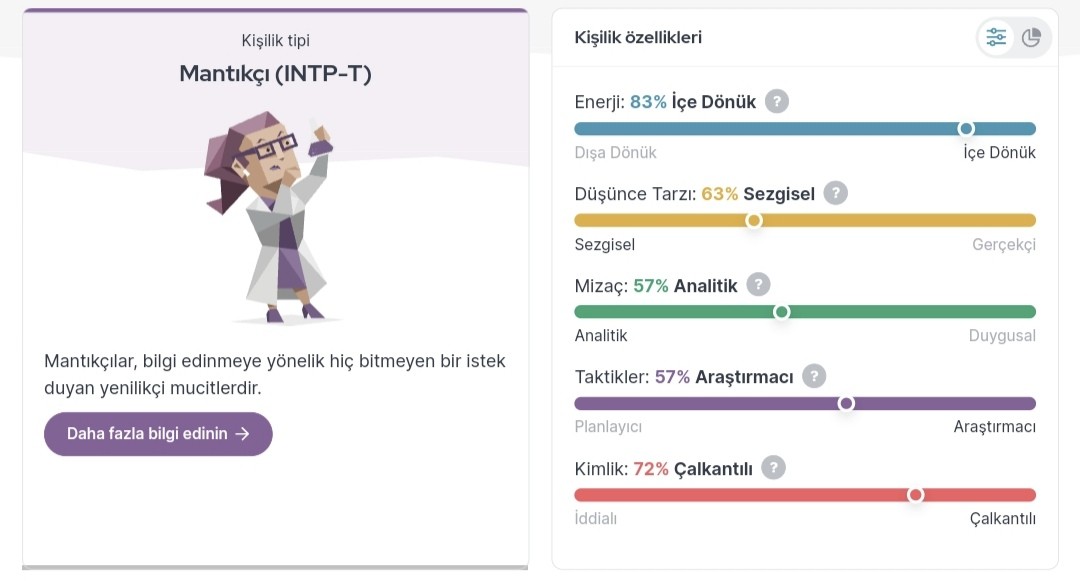
Task: Click arrow icon in Daha fazla bilgi button
Action: (242, 434)
